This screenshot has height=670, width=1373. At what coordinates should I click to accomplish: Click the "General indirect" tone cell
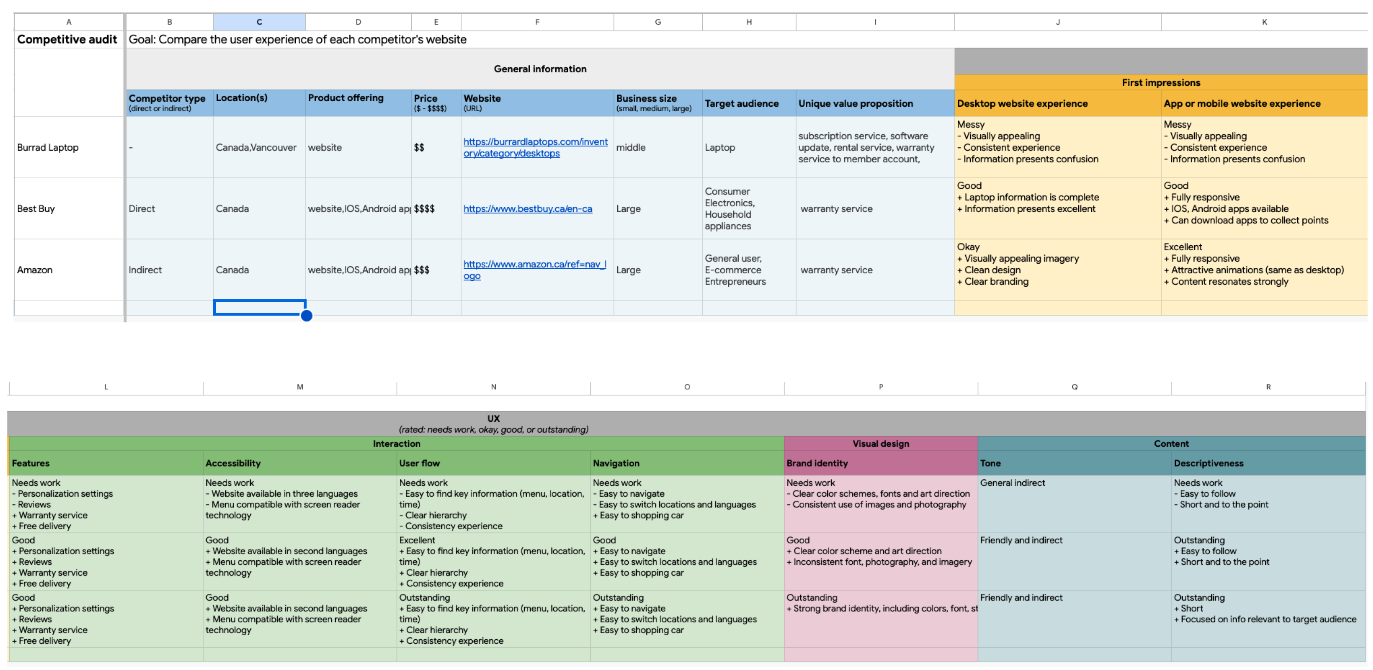[x=1075, y=504]
